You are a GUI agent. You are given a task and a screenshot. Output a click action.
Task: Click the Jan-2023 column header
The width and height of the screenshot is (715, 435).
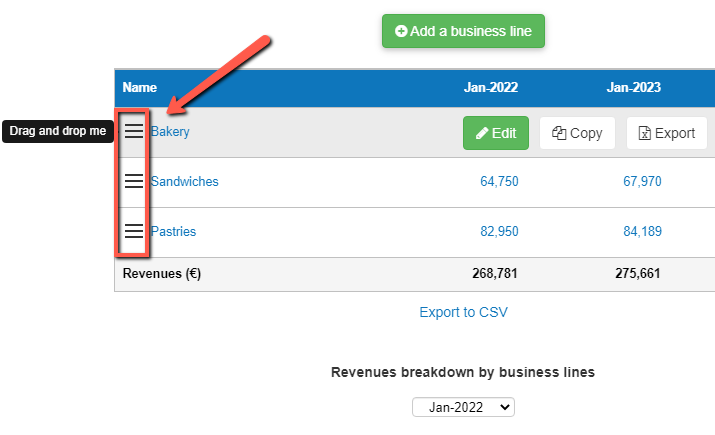(x=633, y=88)
